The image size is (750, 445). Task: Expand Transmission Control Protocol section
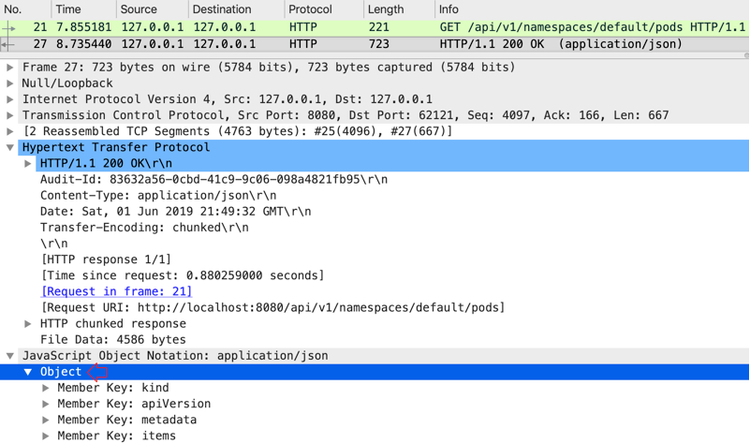click(x=10, y=115)
